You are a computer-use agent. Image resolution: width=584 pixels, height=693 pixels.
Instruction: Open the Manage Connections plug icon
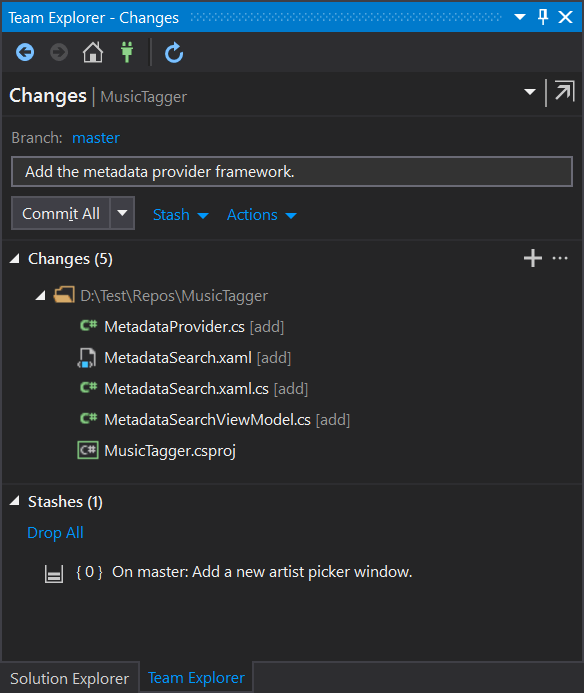(127, 53)
